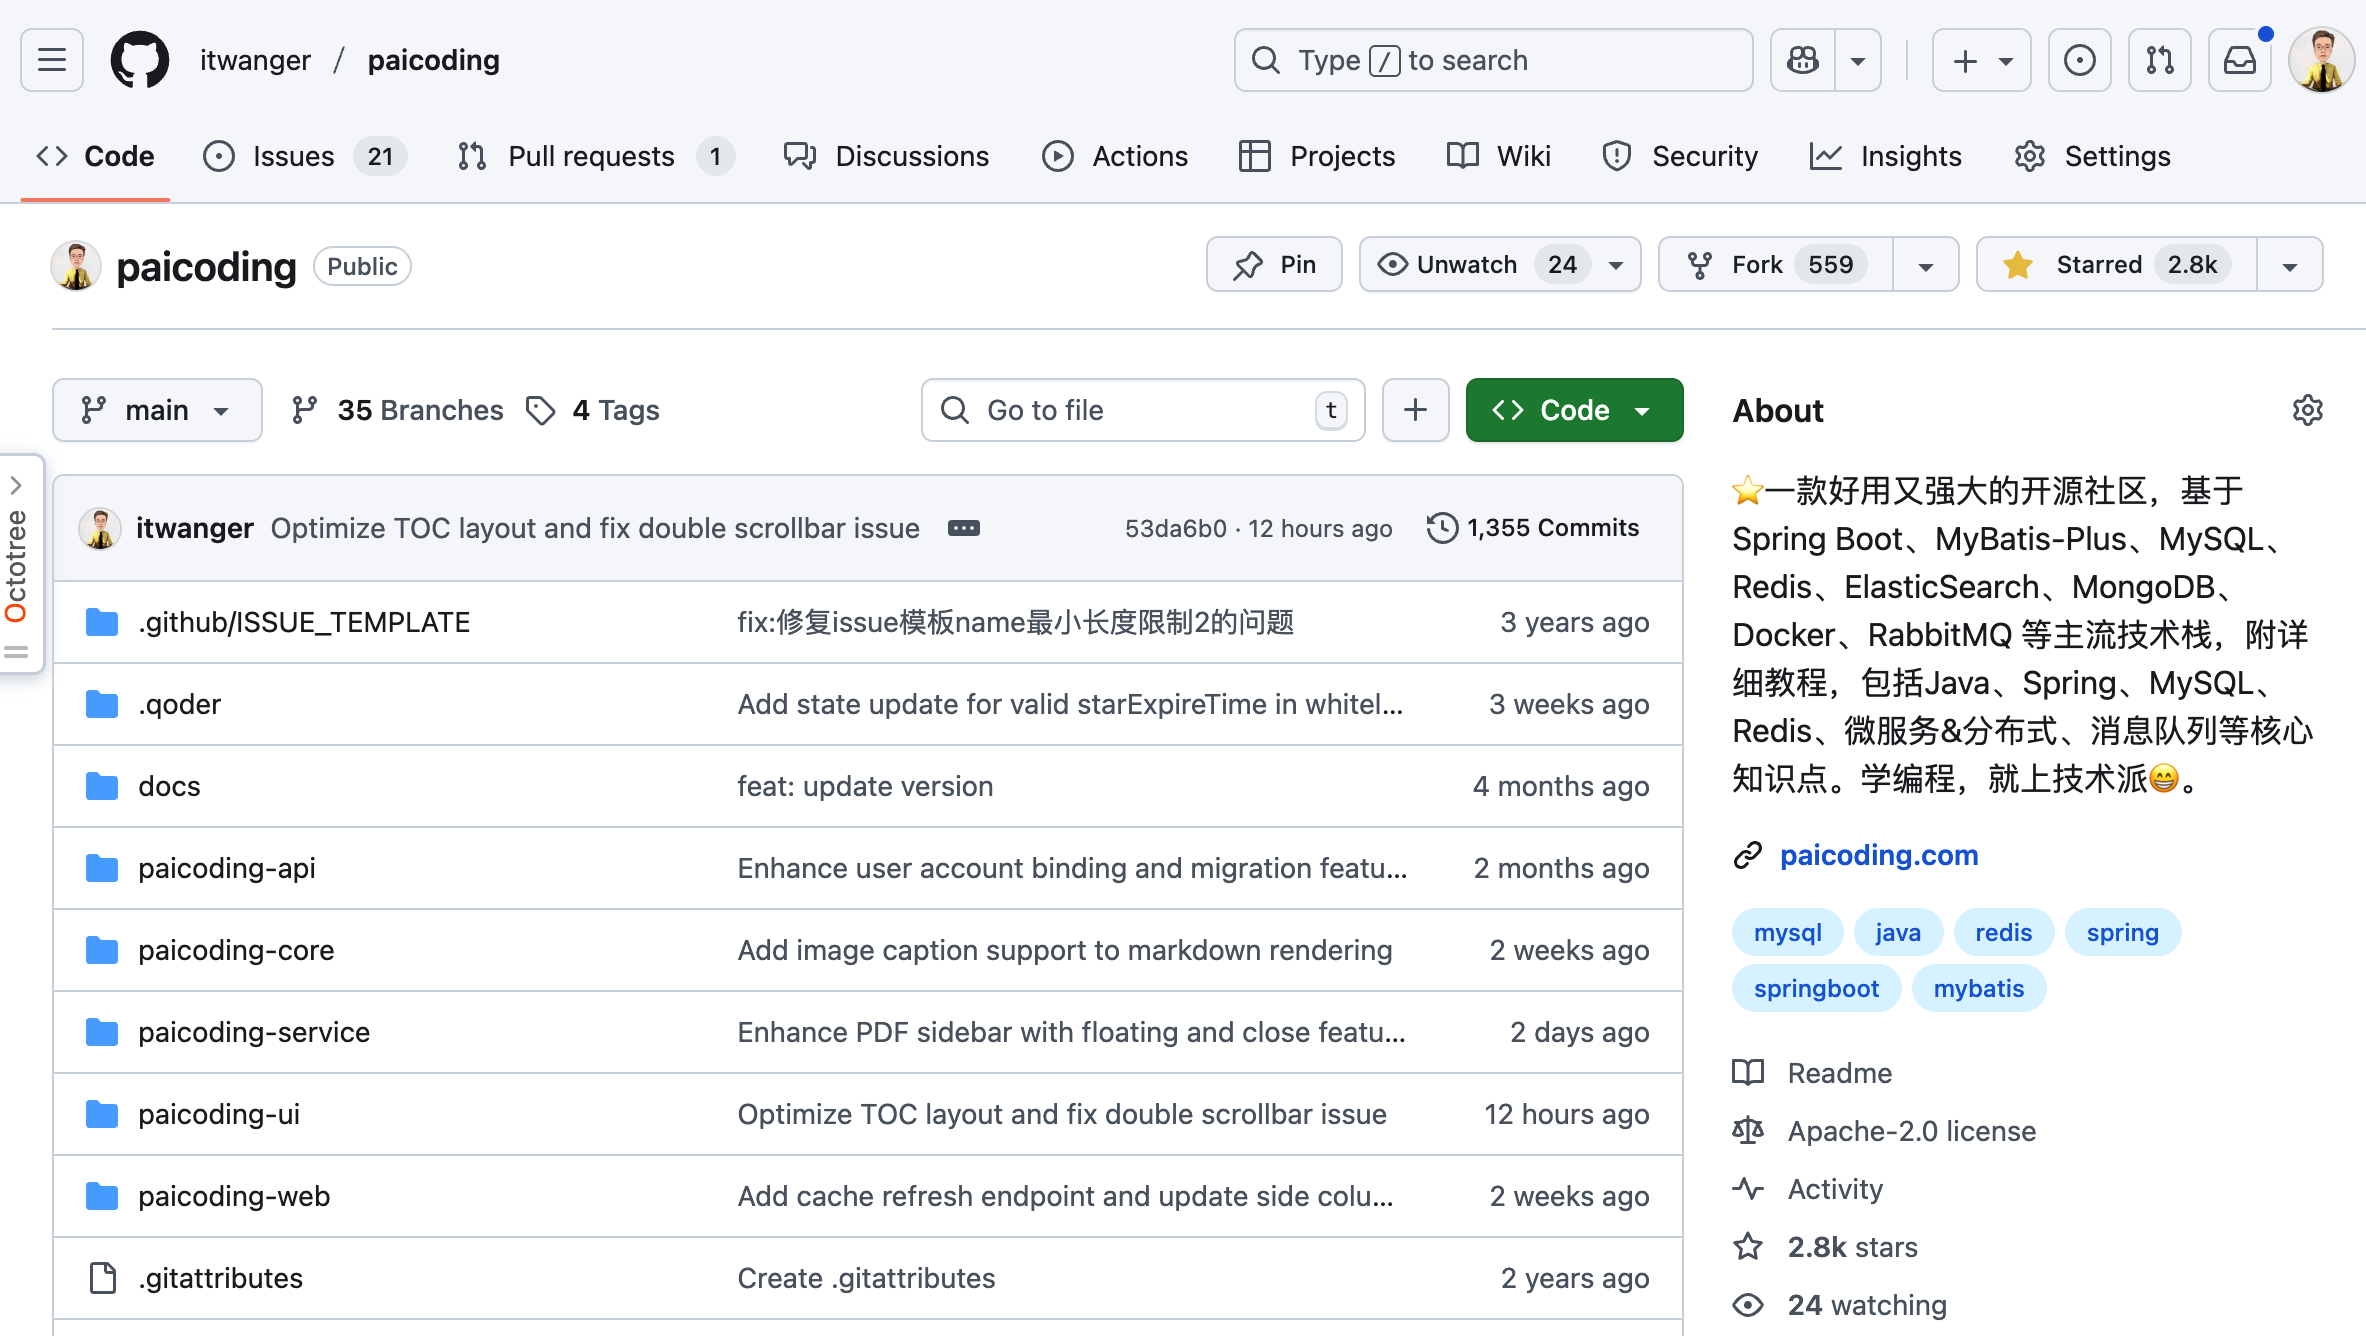Open the main branch dropdown
2366x1336 pixels.
click(157, 410)
